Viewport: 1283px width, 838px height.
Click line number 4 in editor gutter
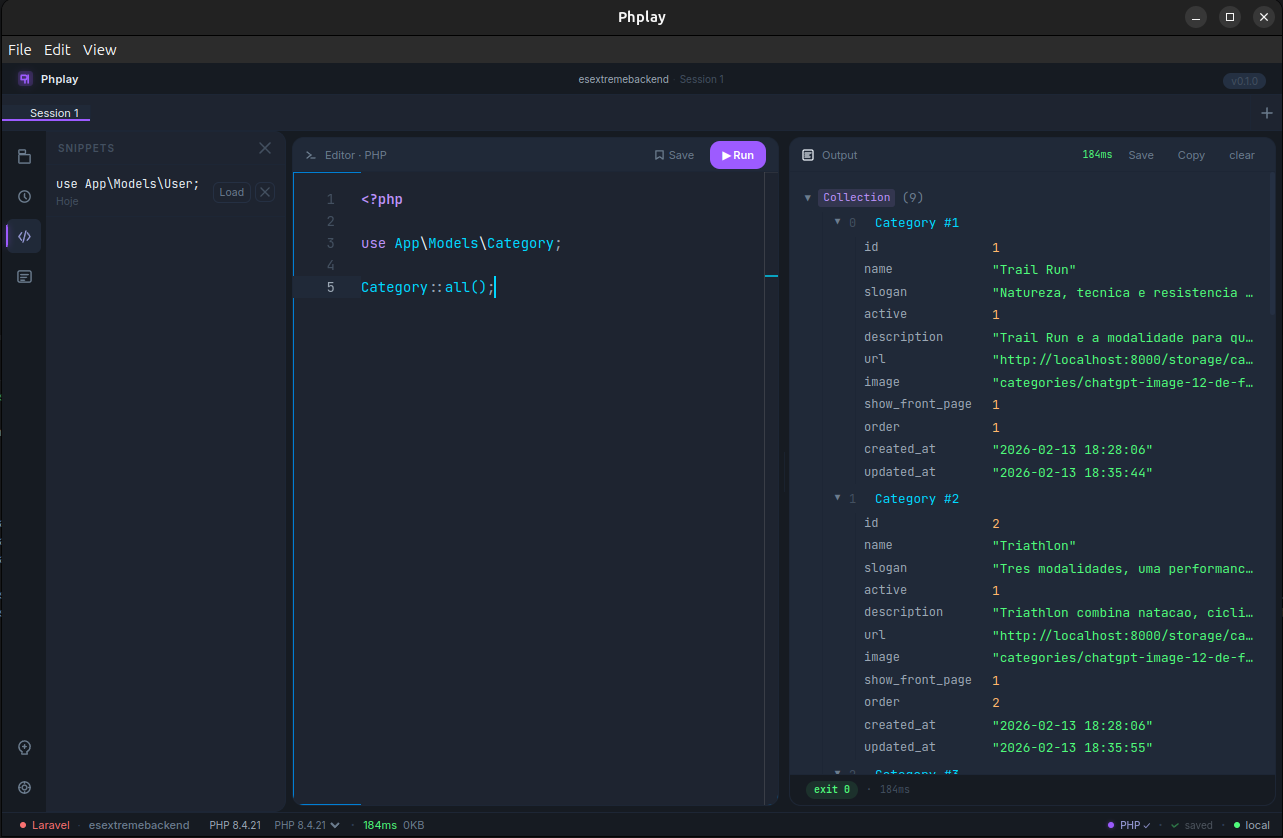click(330, 265)
